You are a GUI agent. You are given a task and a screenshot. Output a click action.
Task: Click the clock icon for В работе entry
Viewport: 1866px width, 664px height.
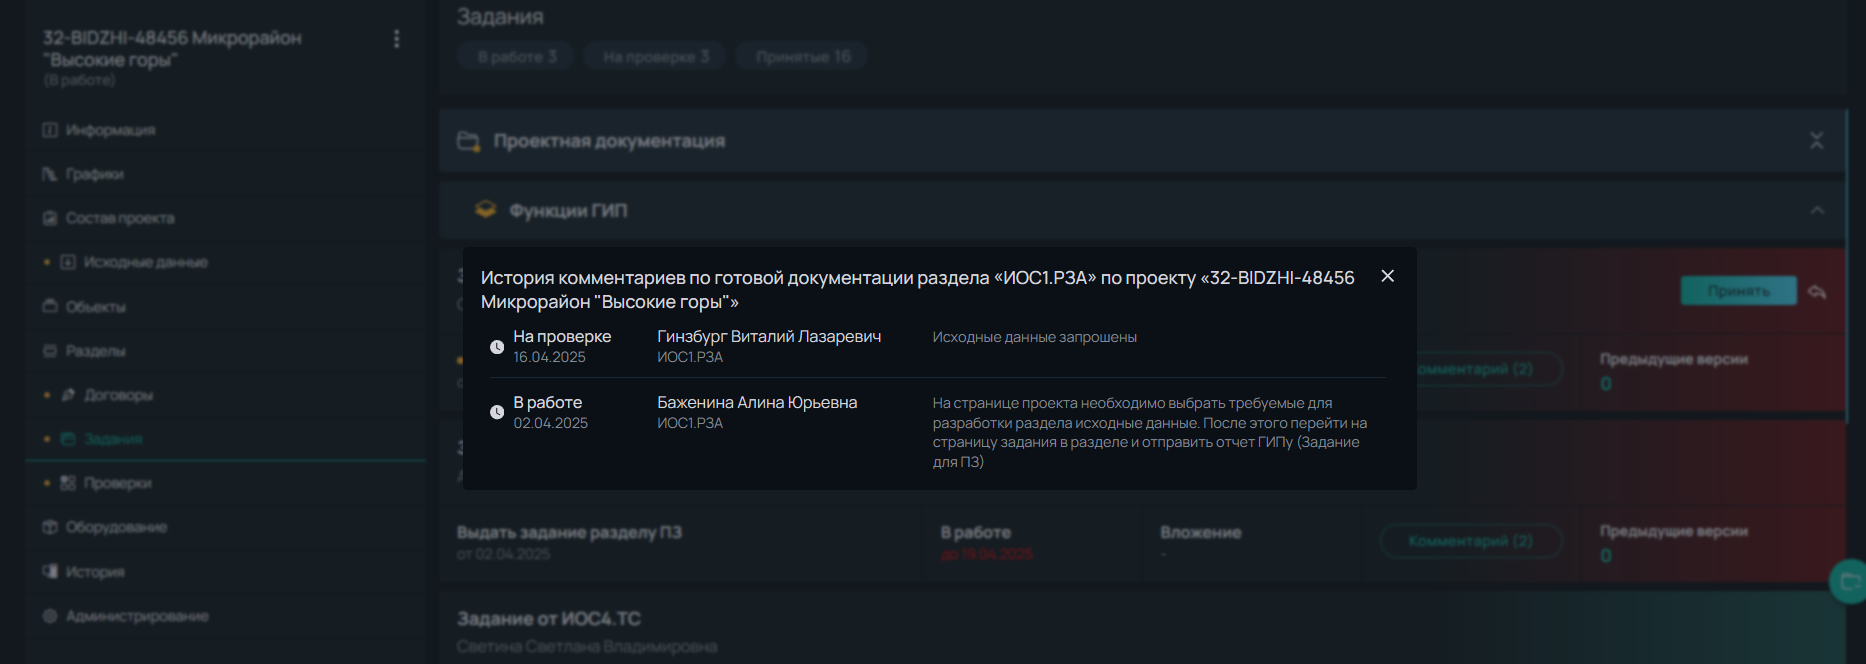pyautogui.click(x=496, y=412)
